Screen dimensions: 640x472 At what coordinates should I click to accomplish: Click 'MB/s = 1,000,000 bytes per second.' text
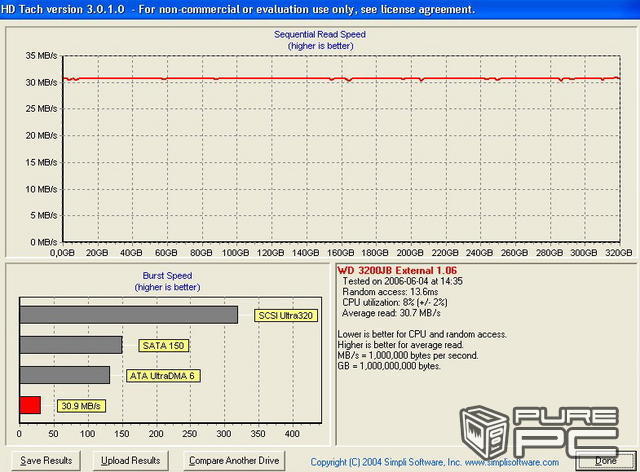point(408,356)
